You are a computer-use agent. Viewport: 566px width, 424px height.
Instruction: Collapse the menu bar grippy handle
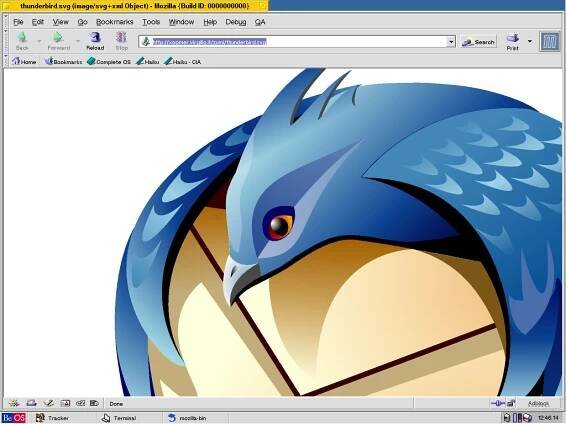pyautogui.click(x=5, y=22)
